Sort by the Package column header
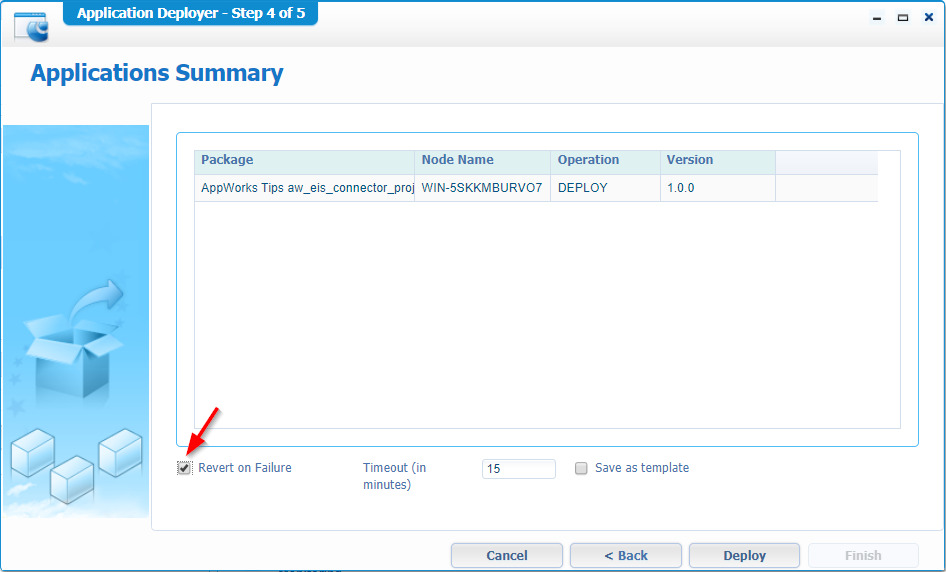Image resolution: width=946 pixels, height=572 pixels. coord(304,160)
